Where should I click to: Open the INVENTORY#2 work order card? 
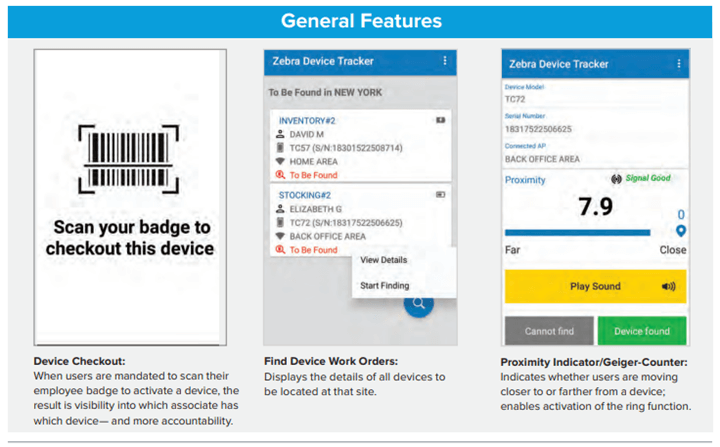(360, 146)
